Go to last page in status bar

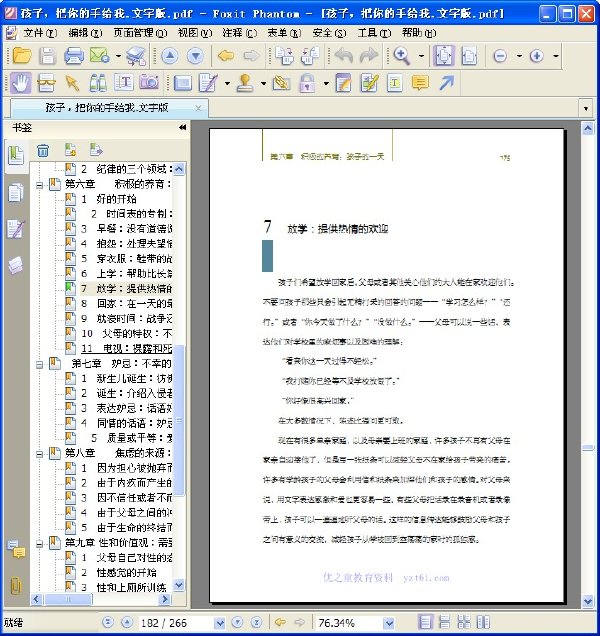pos(256,622)
